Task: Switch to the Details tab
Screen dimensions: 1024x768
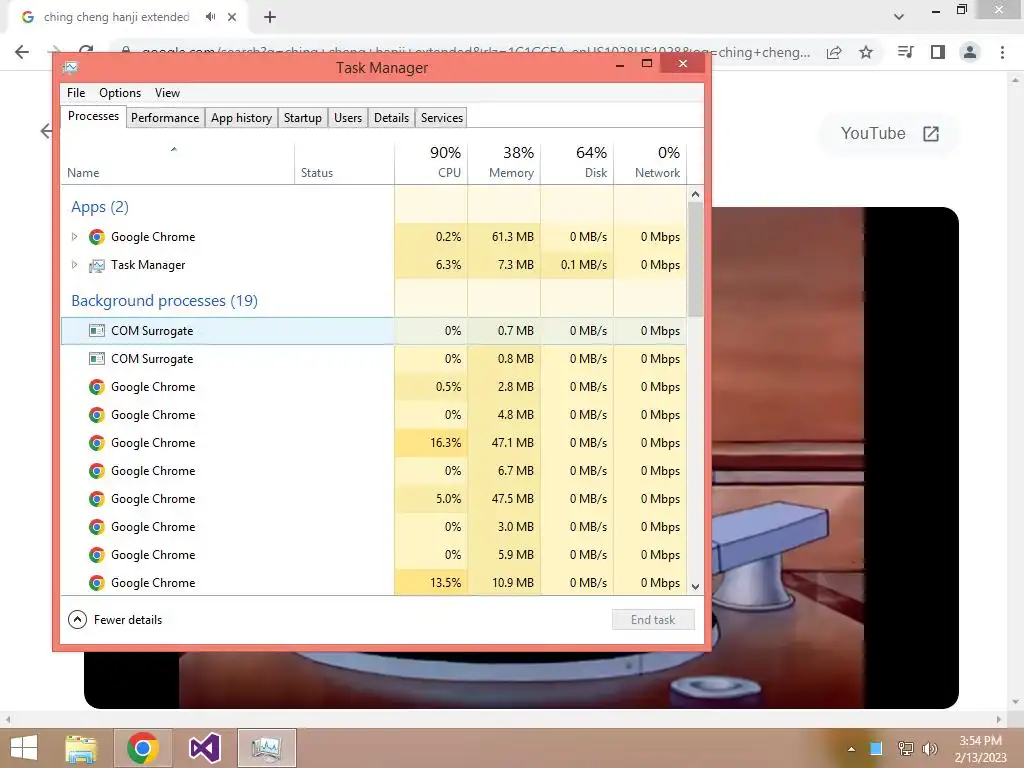Action: [x=391, y=118]
